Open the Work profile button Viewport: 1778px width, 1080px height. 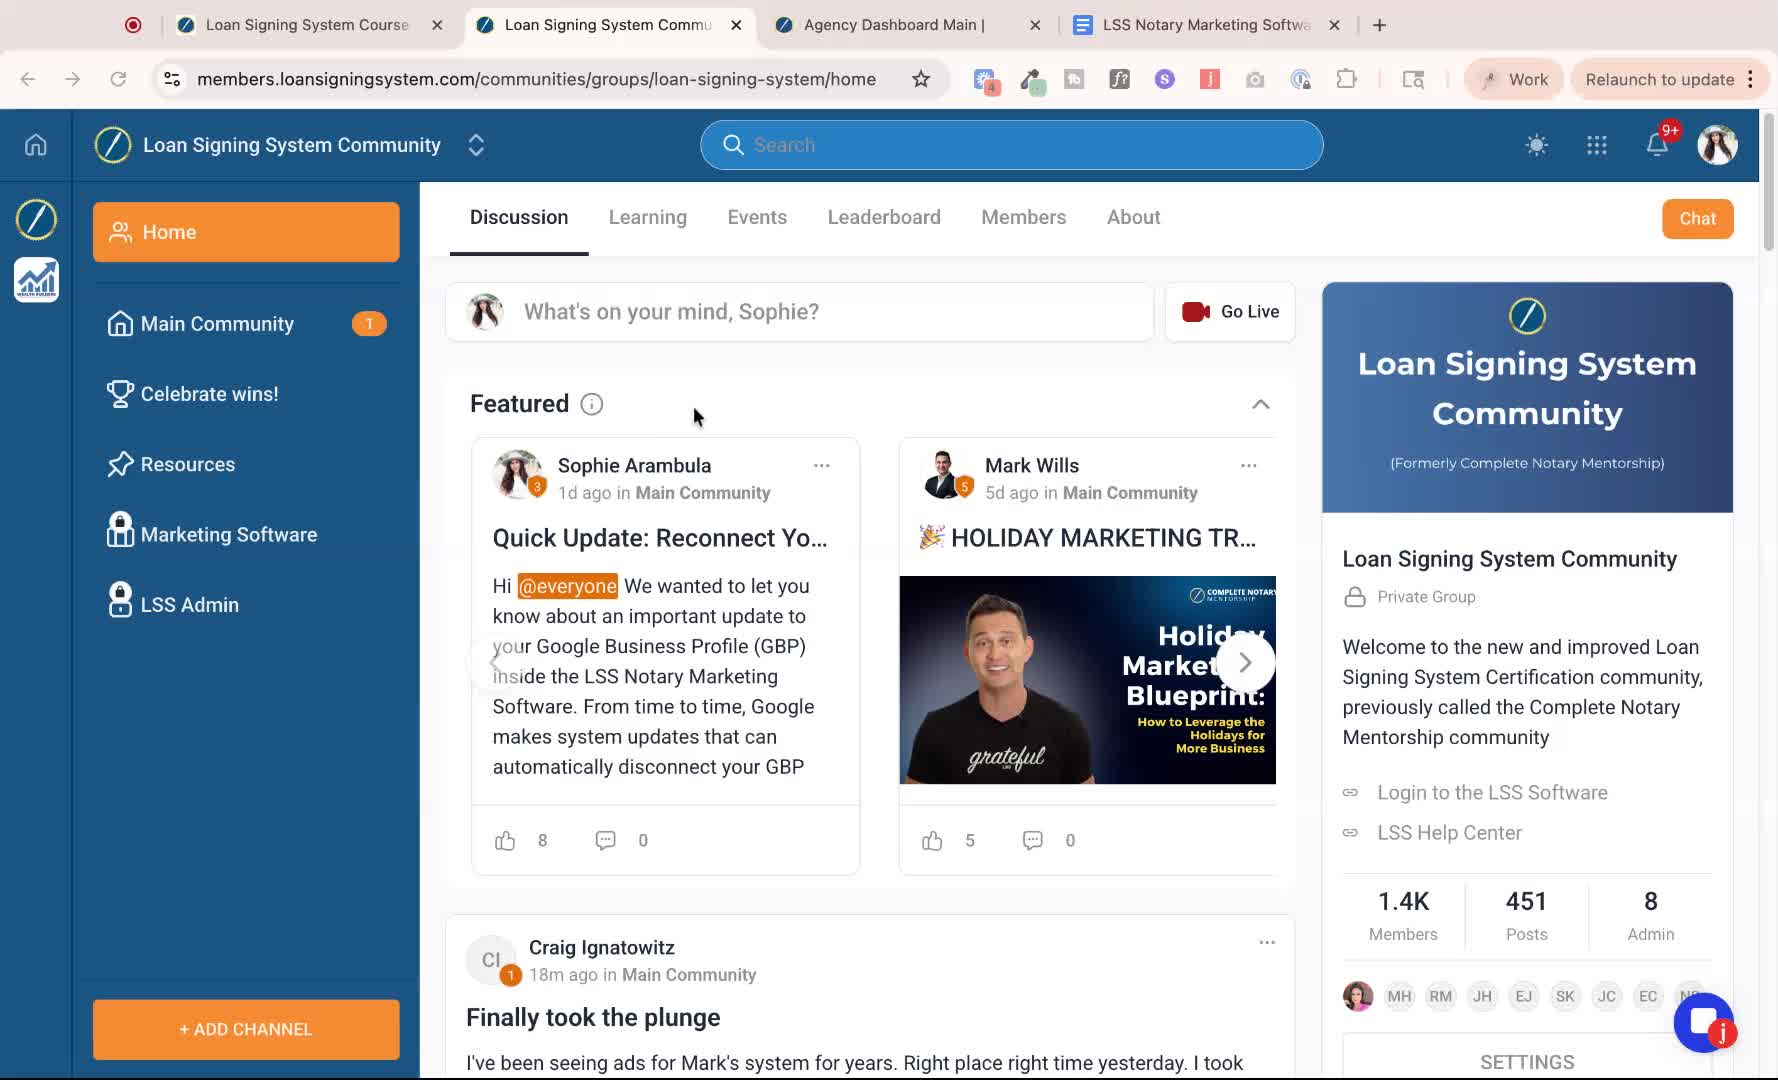[1513, 79]
